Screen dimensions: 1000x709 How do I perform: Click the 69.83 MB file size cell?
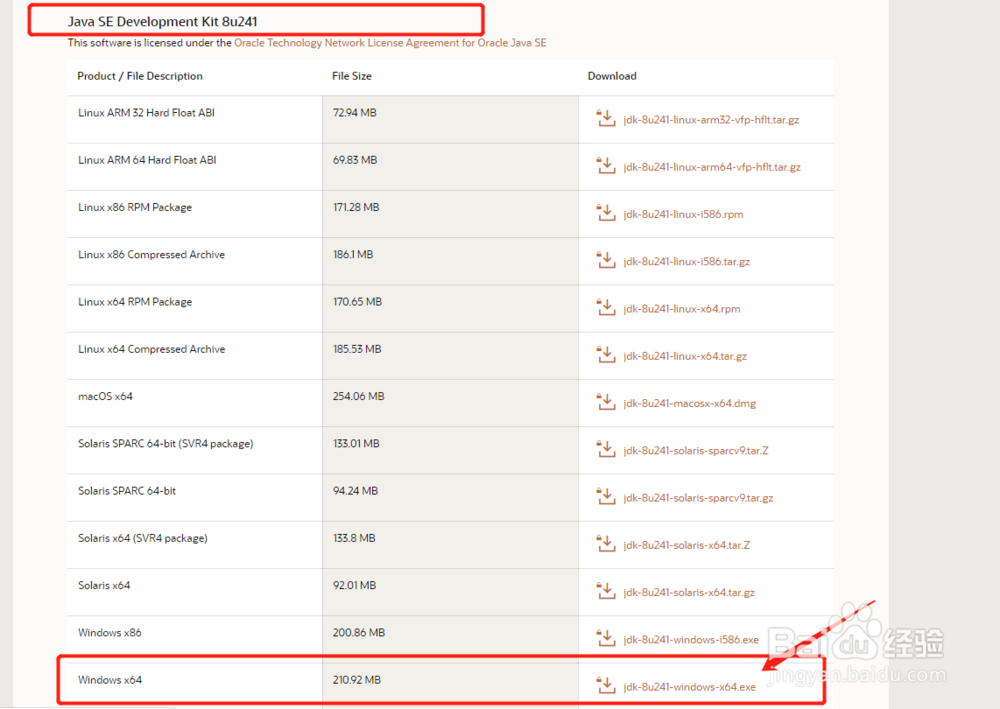(x=450, y=166)
